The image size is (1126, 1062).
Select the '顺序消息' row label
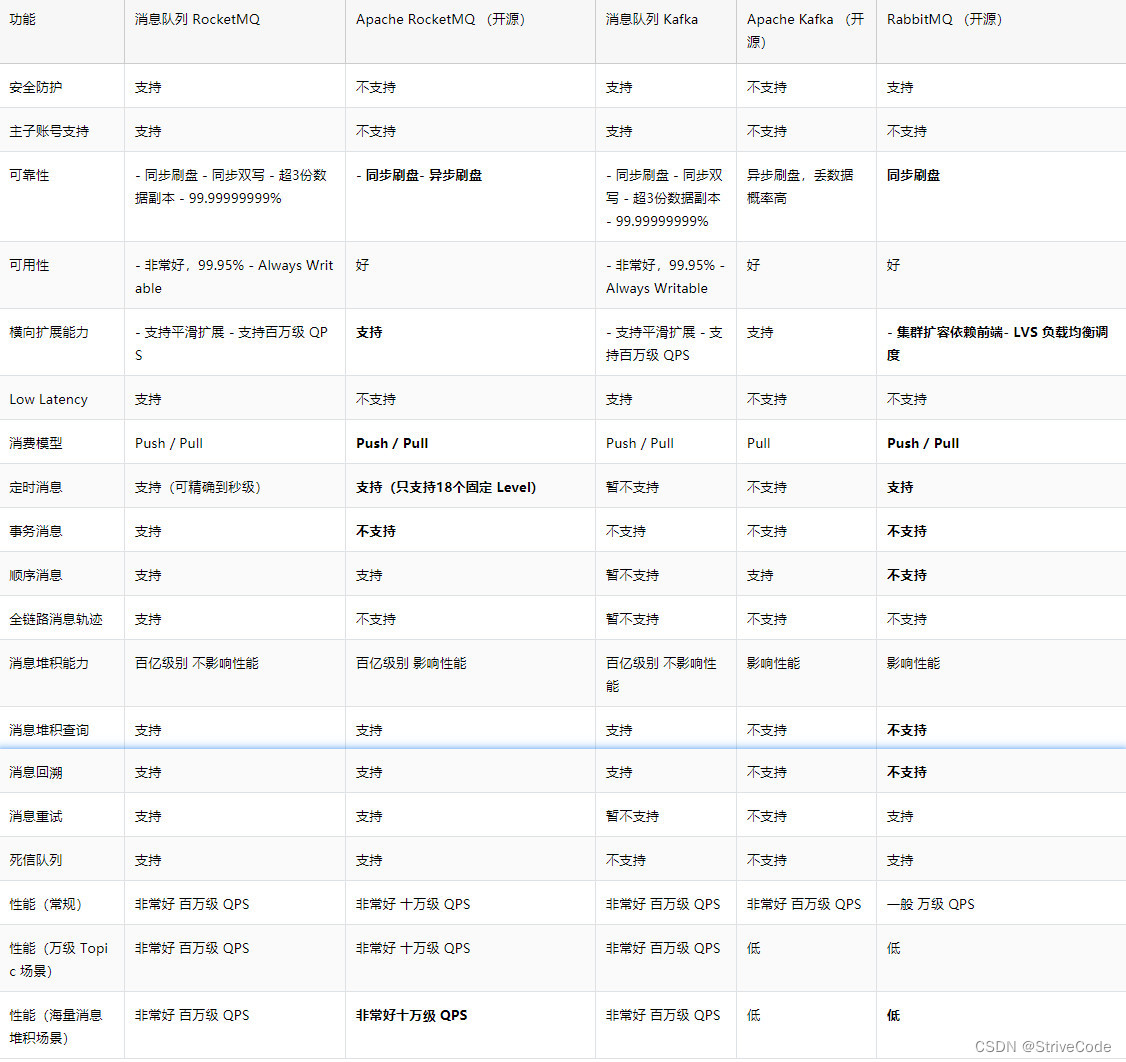click(36, 575)
